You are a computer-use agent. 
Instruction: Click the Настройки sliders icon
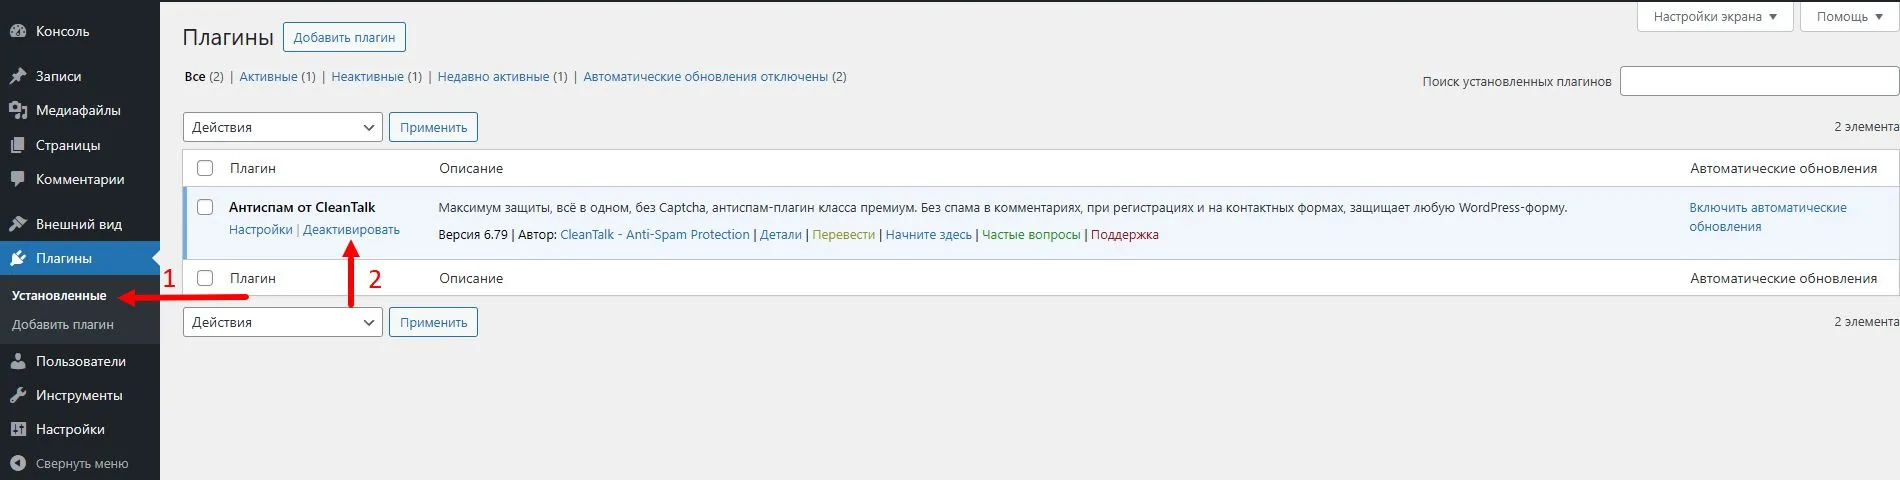point(17,429)
